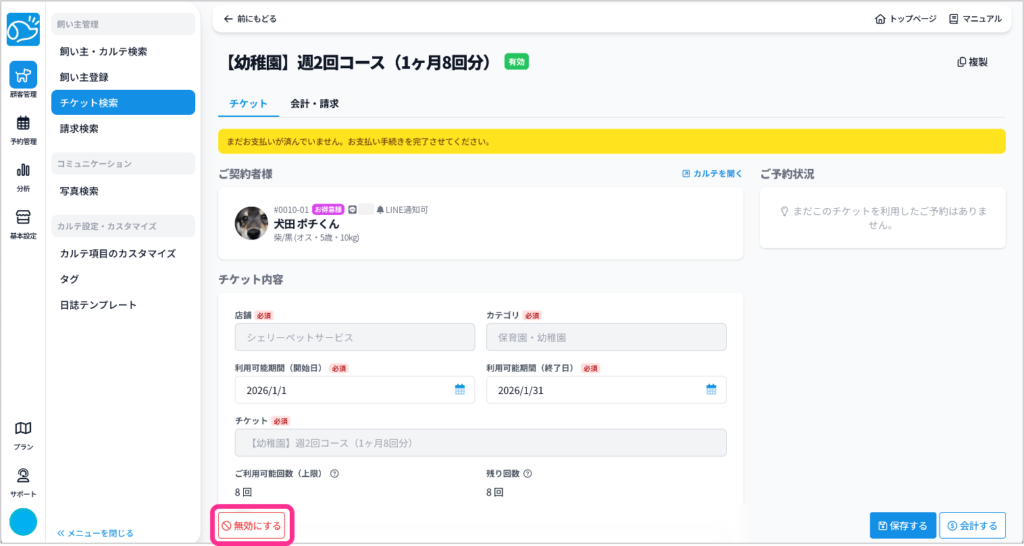Open the 基本設定 store icon
This screenshot has width=1024, height=546.
23,223
